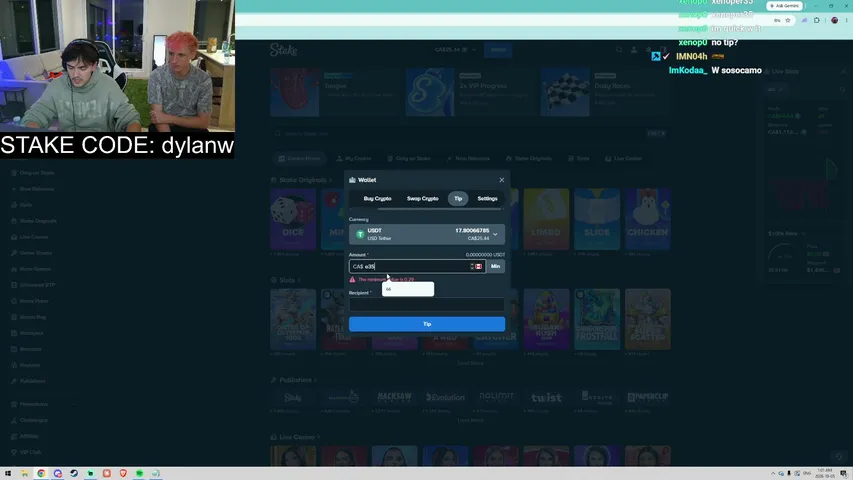Select the My Casino tab
The image size is (853, 480).
coord(354,158)
